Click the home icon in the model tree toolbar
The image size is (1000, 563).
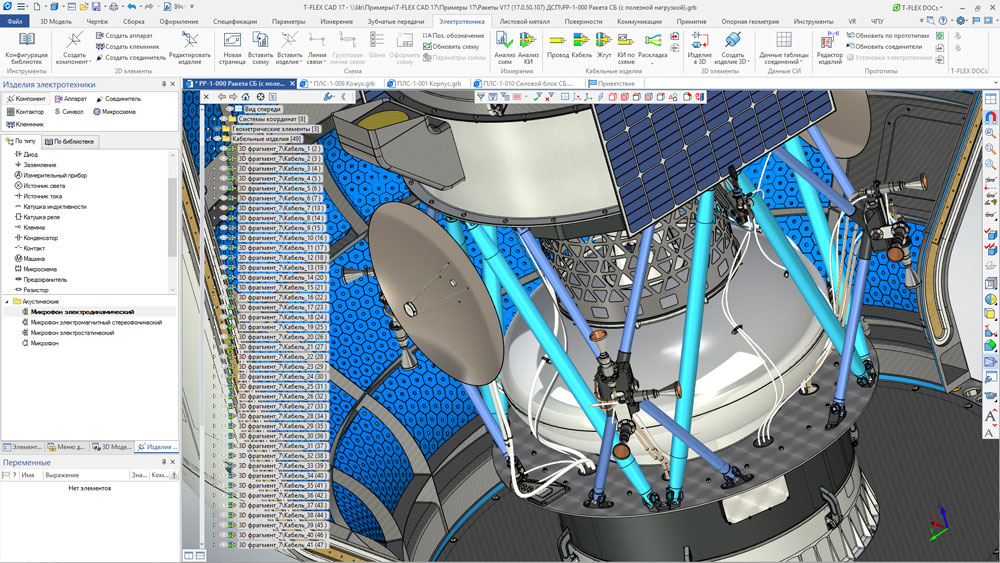pos(246,97)
